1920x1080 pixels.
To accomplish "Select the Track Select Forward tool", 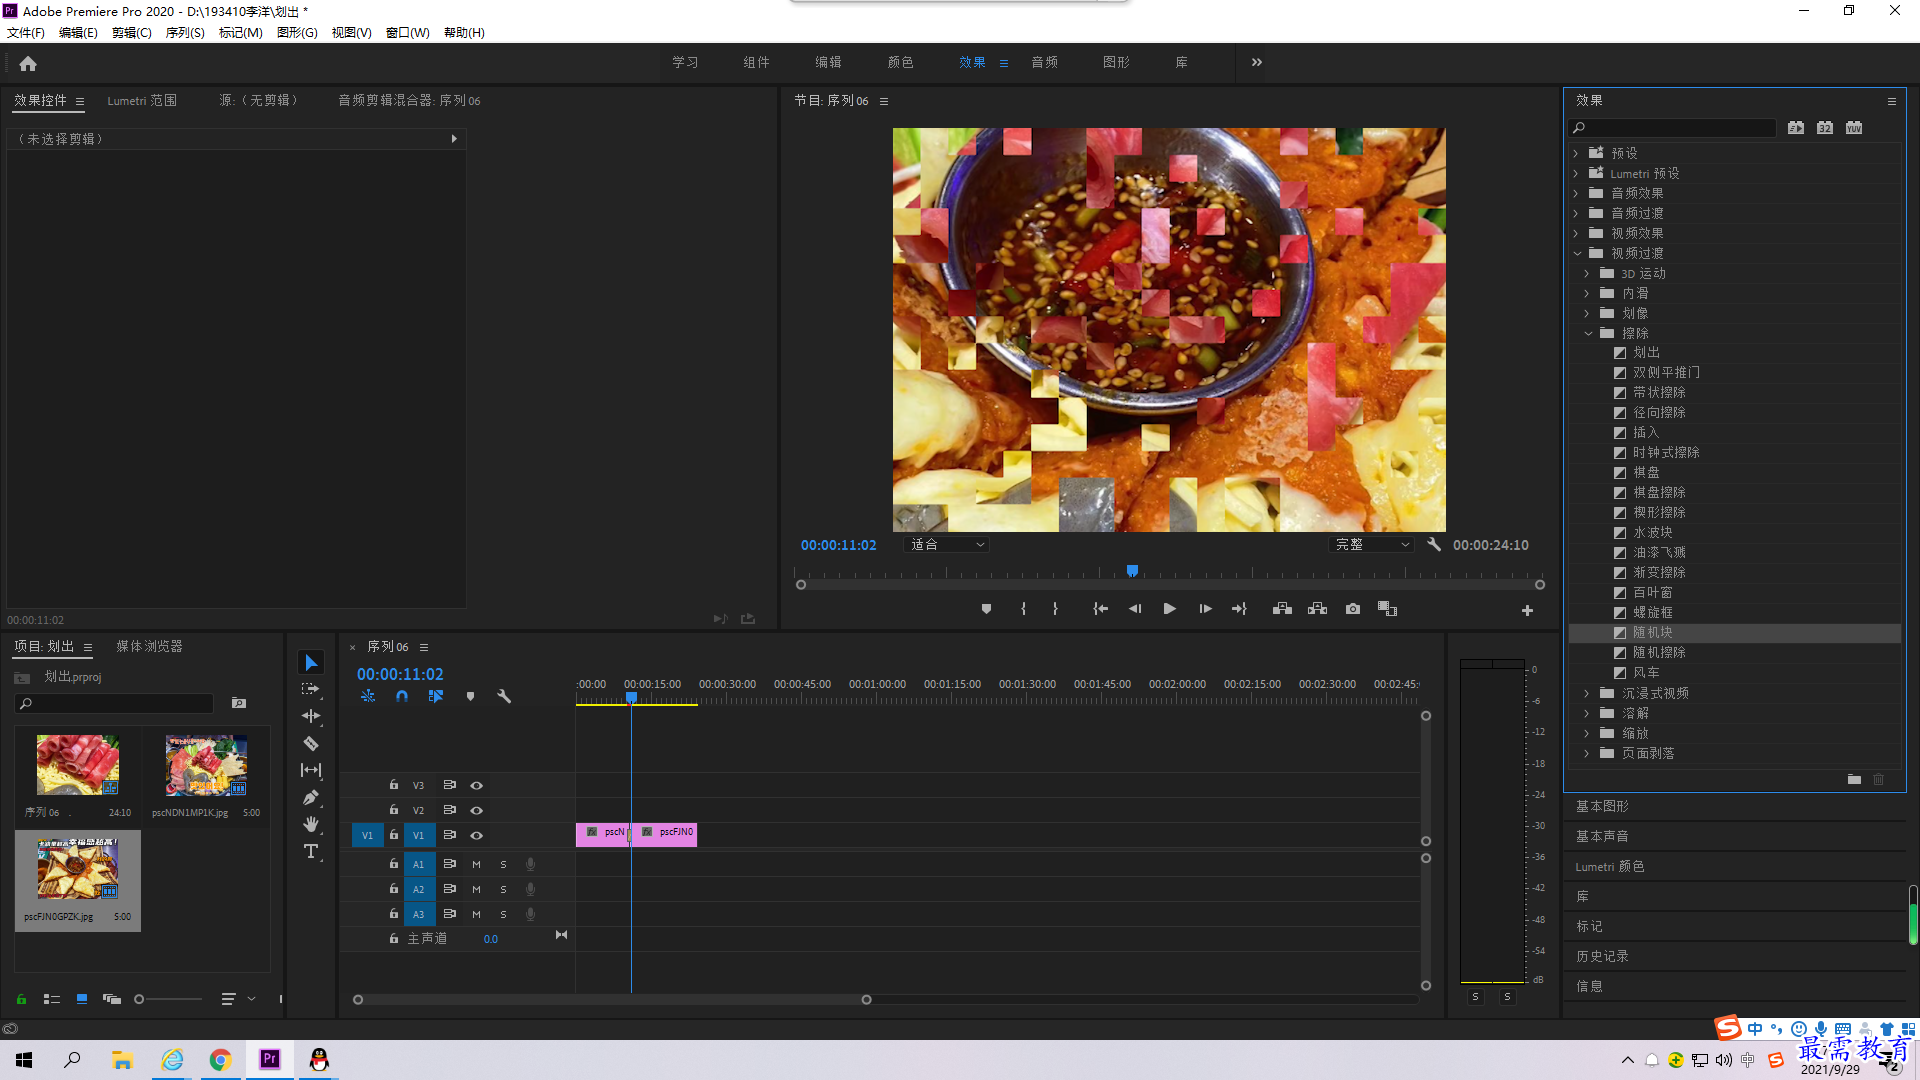I will pos(311,689).
